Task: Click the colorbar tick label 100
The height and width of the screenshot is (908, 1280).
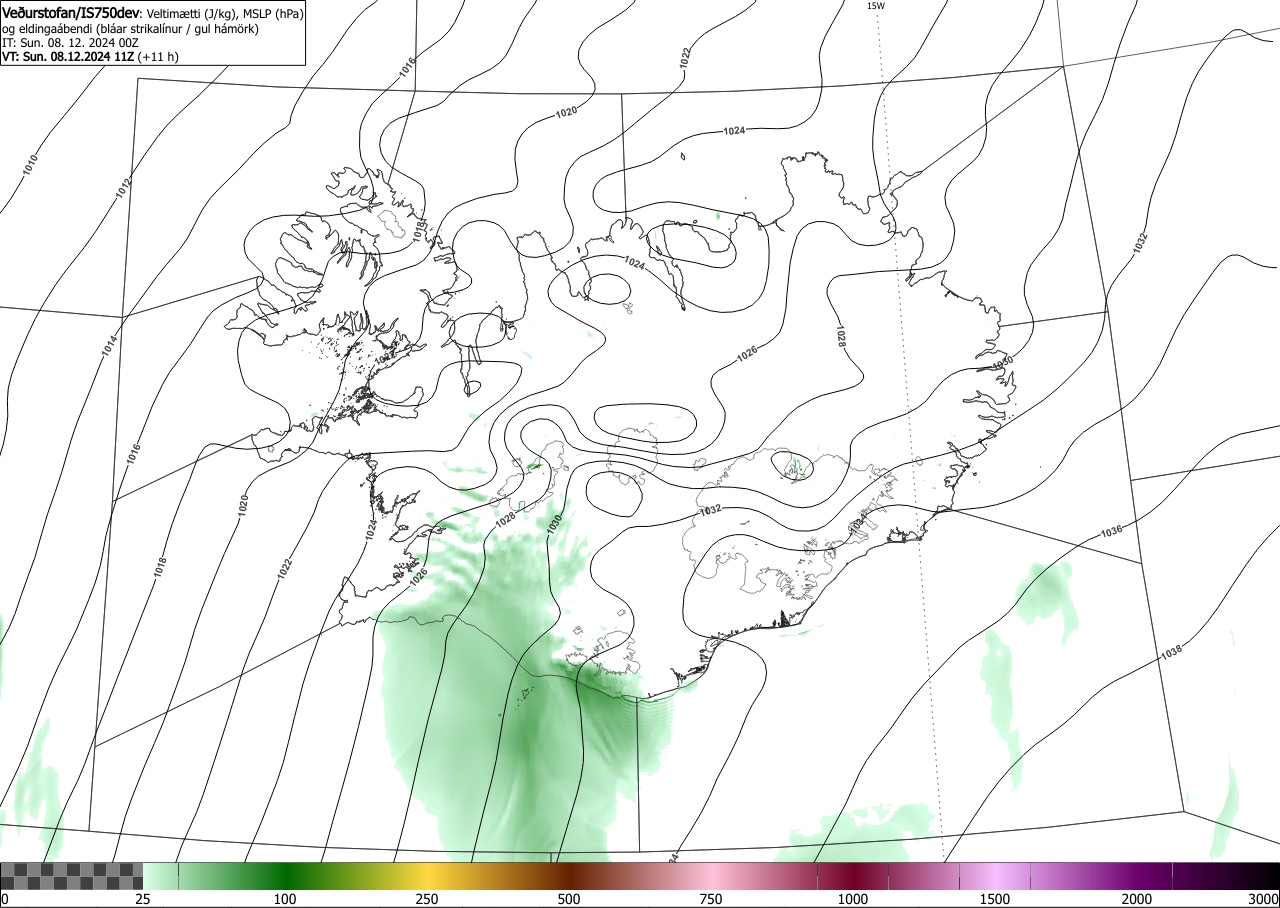Action: click(285, 899)
